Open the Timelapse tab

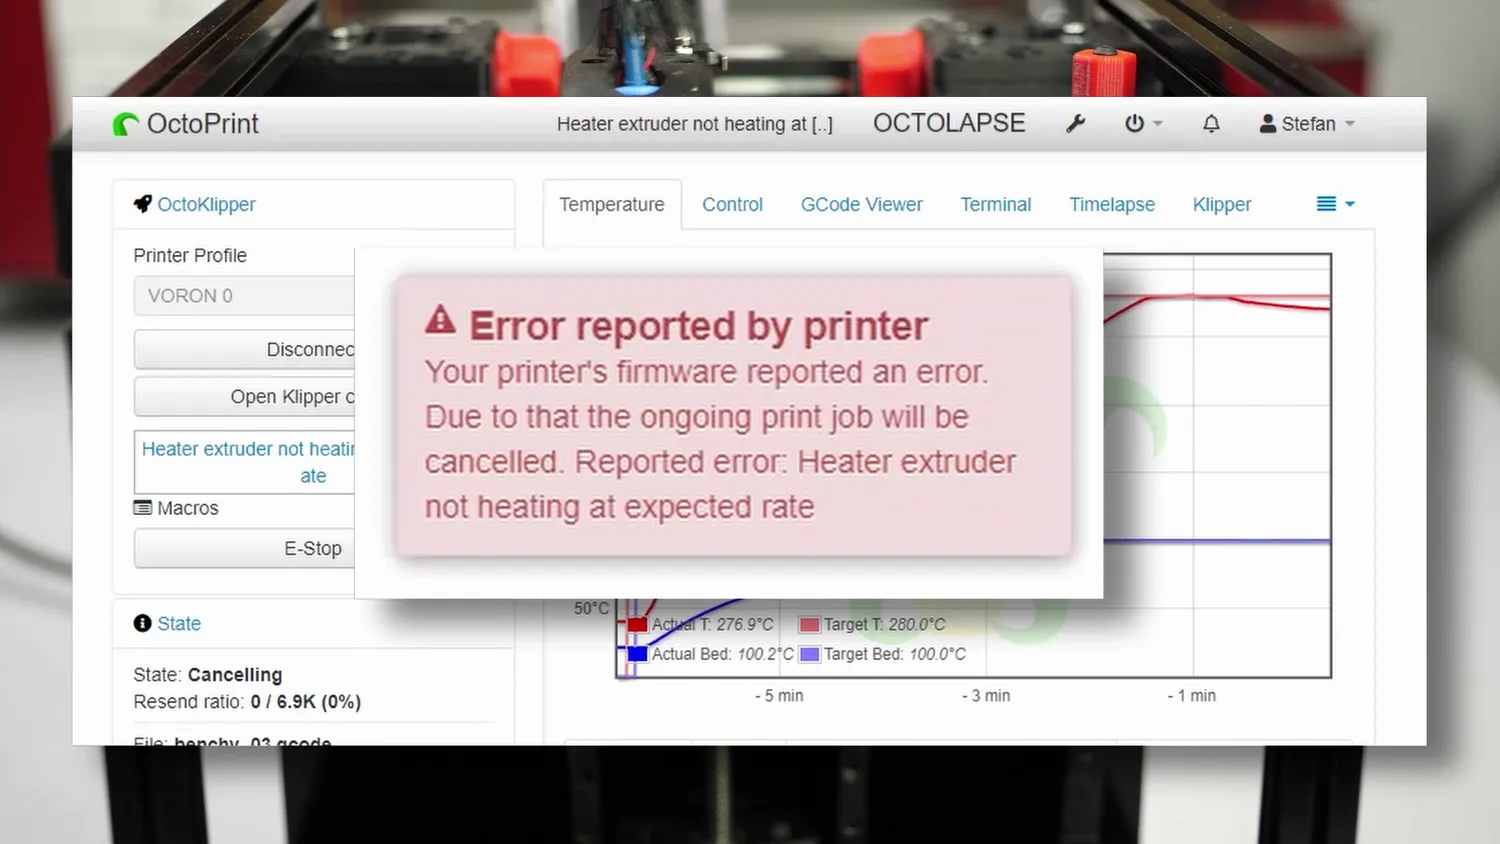click(1112, 204)
